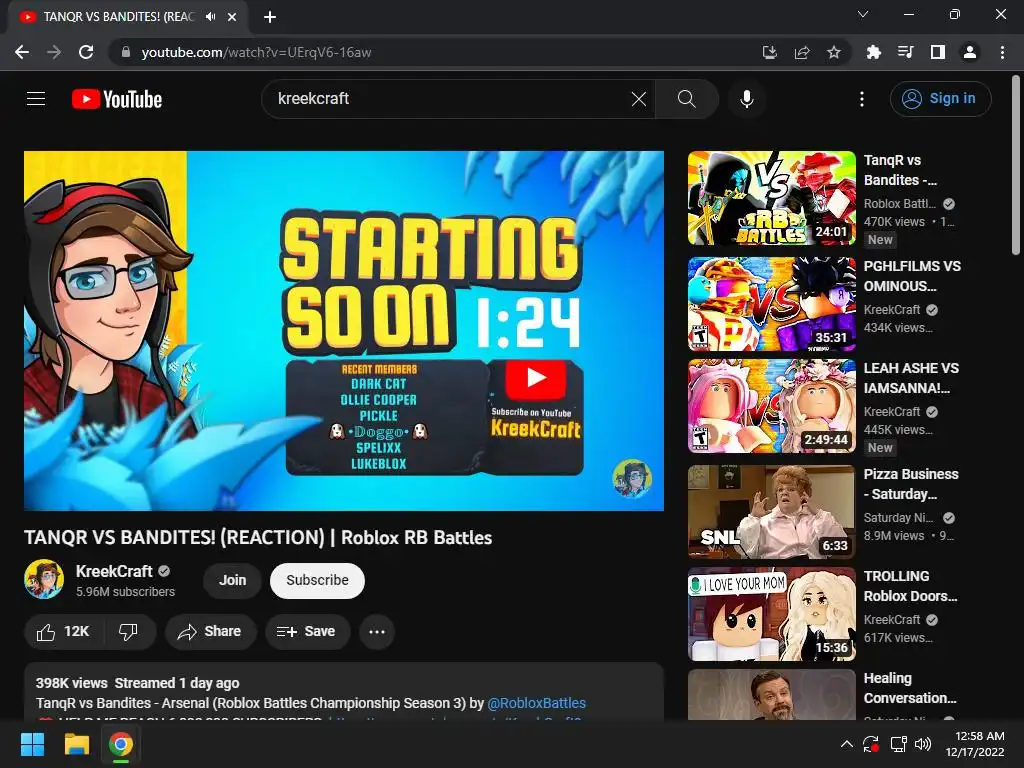Click the Sign in button
The height and width of the screenshot is (768, 1024).
click(940, 99)
